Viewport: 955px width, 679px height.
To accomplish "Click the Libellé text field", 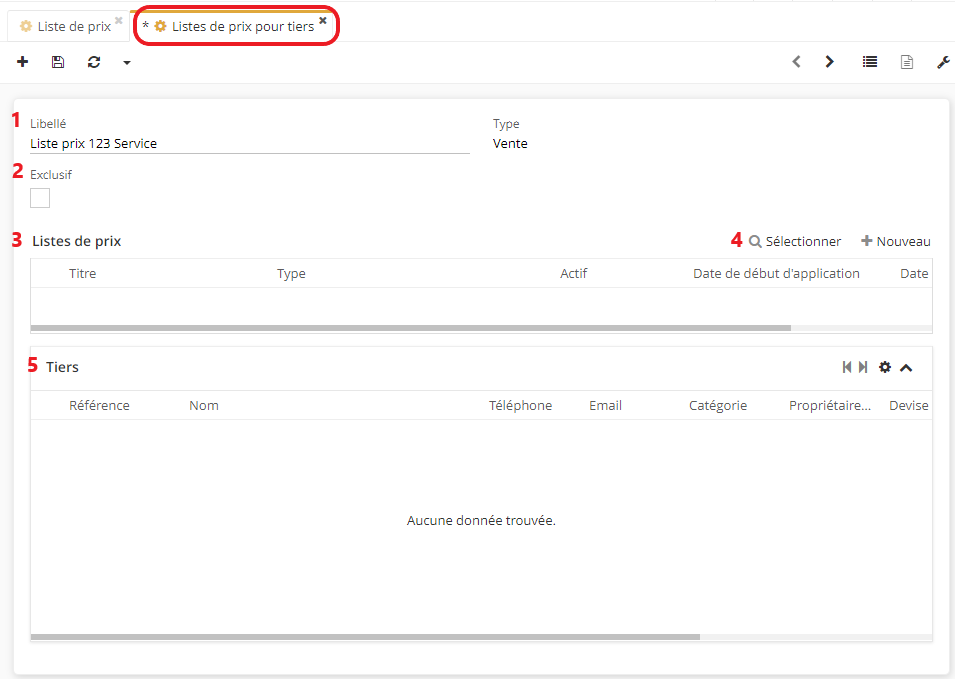I will (x=249, y=144).
